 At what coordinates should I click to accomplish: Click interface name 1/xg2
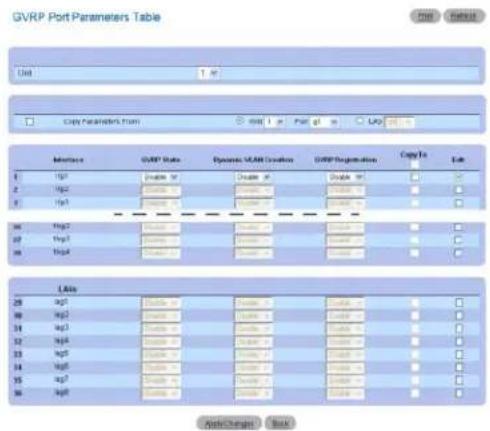(x=62, y=227)
